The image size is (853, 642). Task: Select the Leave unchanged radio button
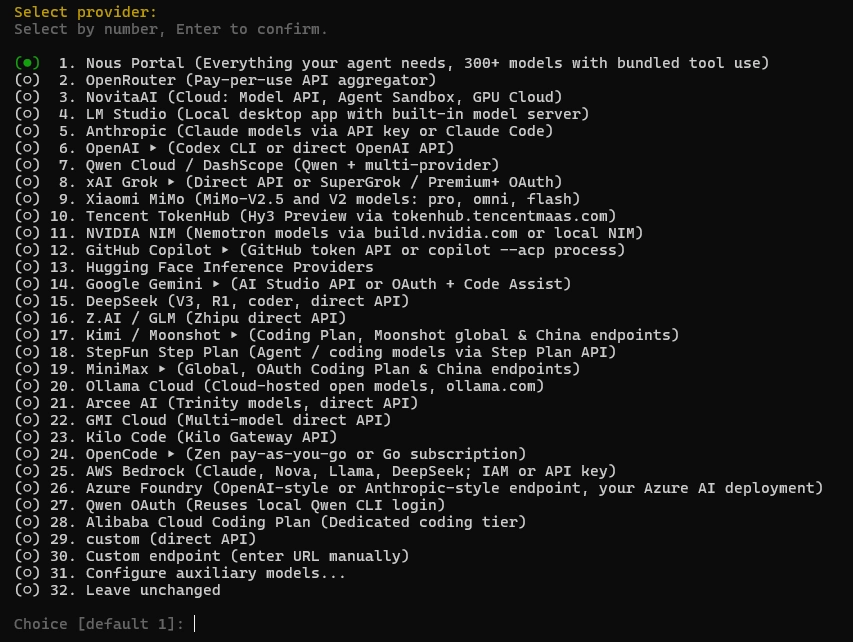27,590
